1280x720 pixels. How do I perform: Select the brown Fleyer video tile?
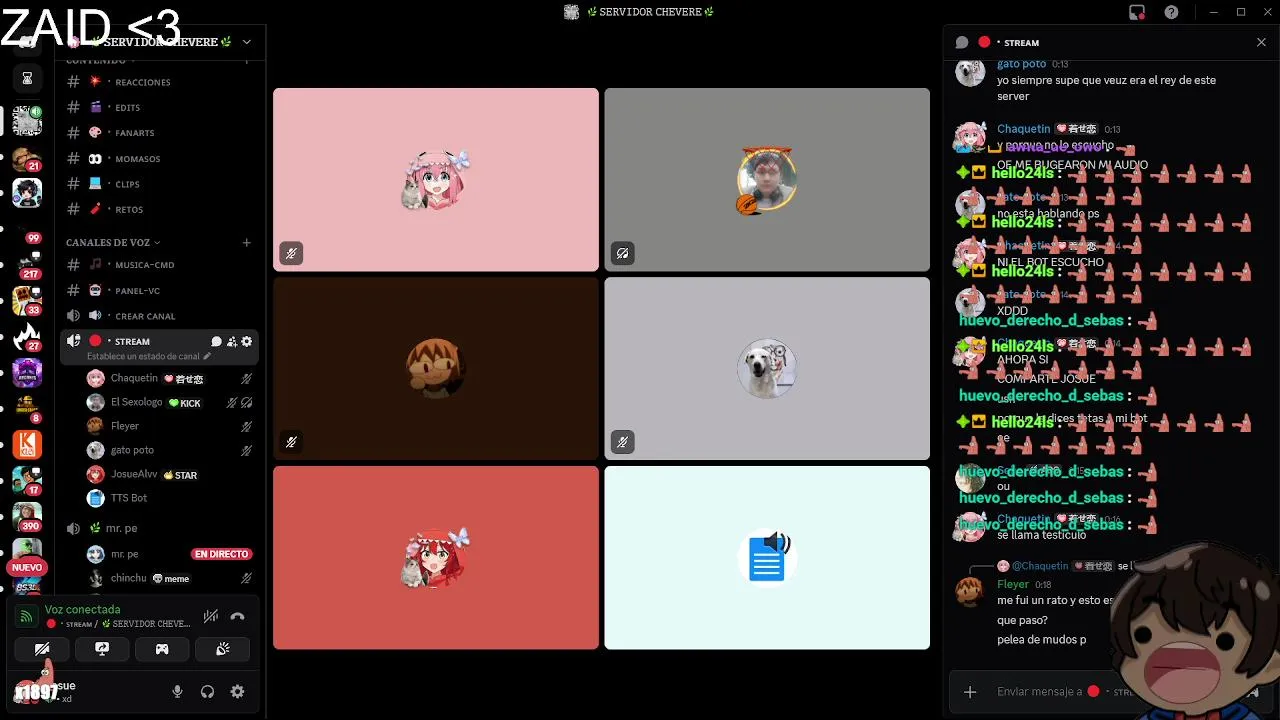(436, 368)
